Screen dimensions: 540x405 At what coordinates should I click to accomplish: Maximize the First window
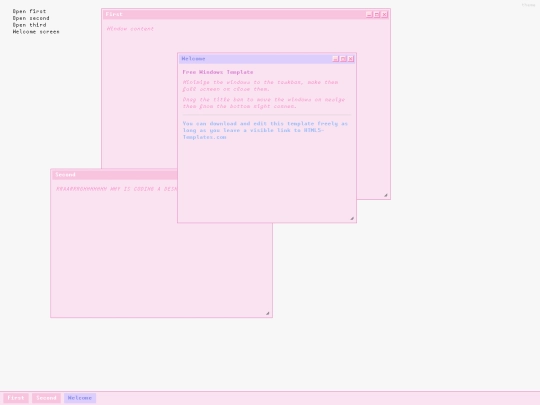[377, 14]
